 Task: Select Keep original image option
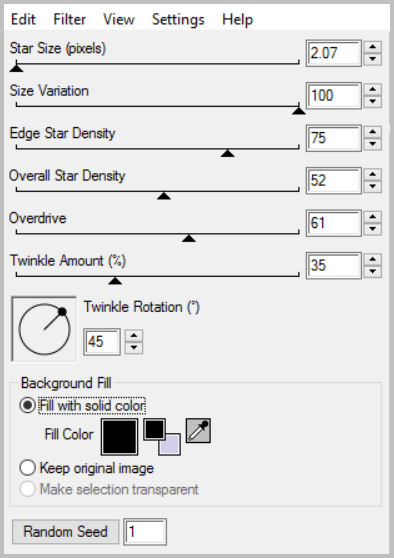(86, 468)
